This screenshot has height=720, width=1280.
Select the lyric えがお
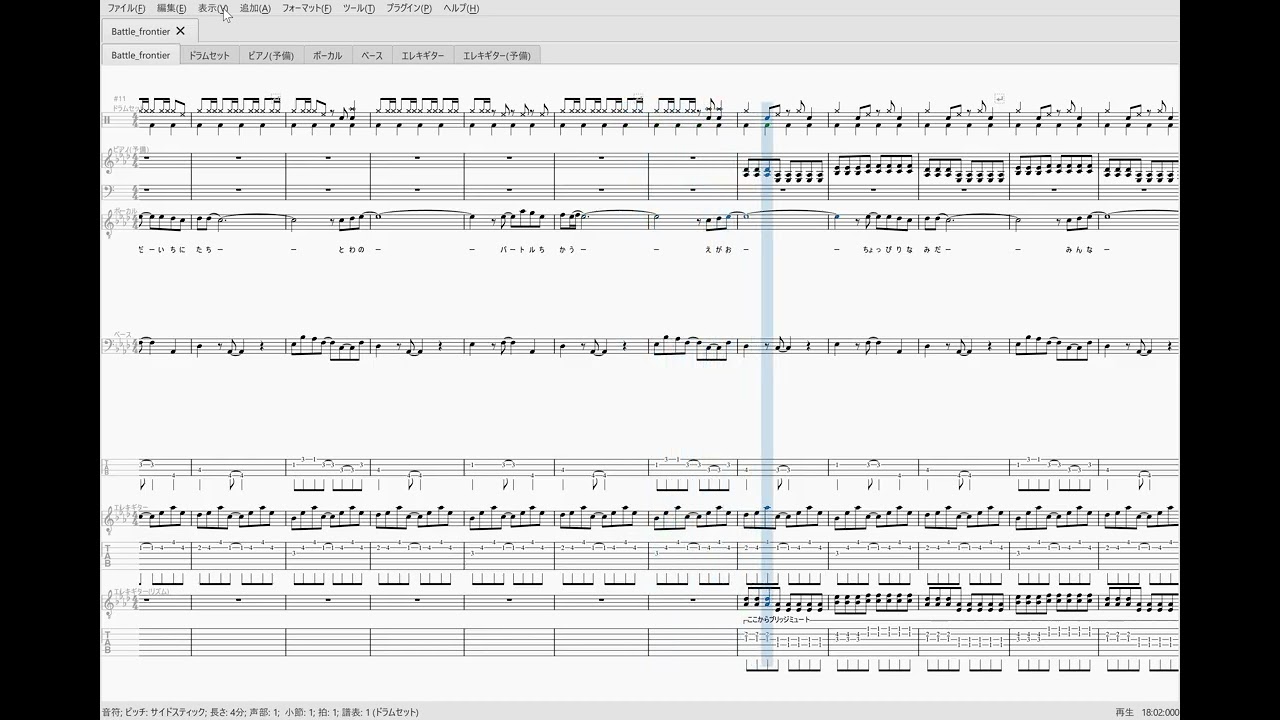click(x=720, y=250)
